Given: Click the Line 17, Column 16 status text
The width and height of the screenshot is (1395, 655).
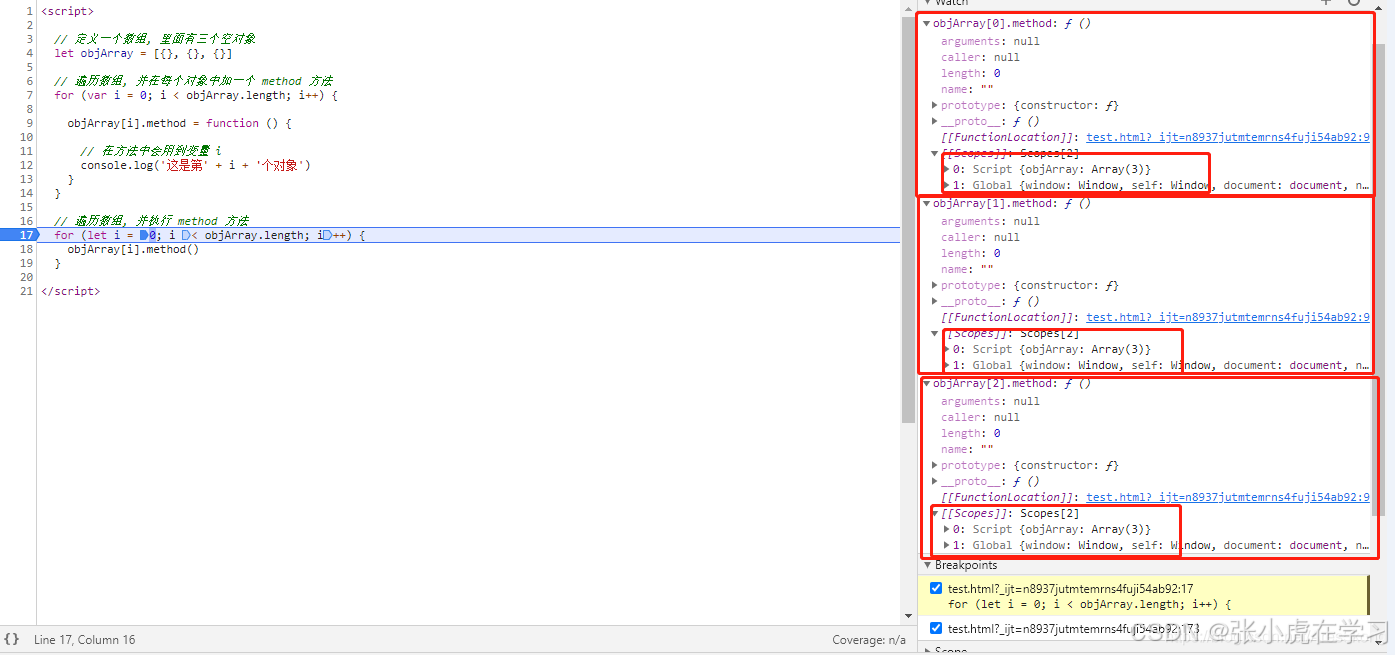Looking at the screenshot, I should point(84,640).
